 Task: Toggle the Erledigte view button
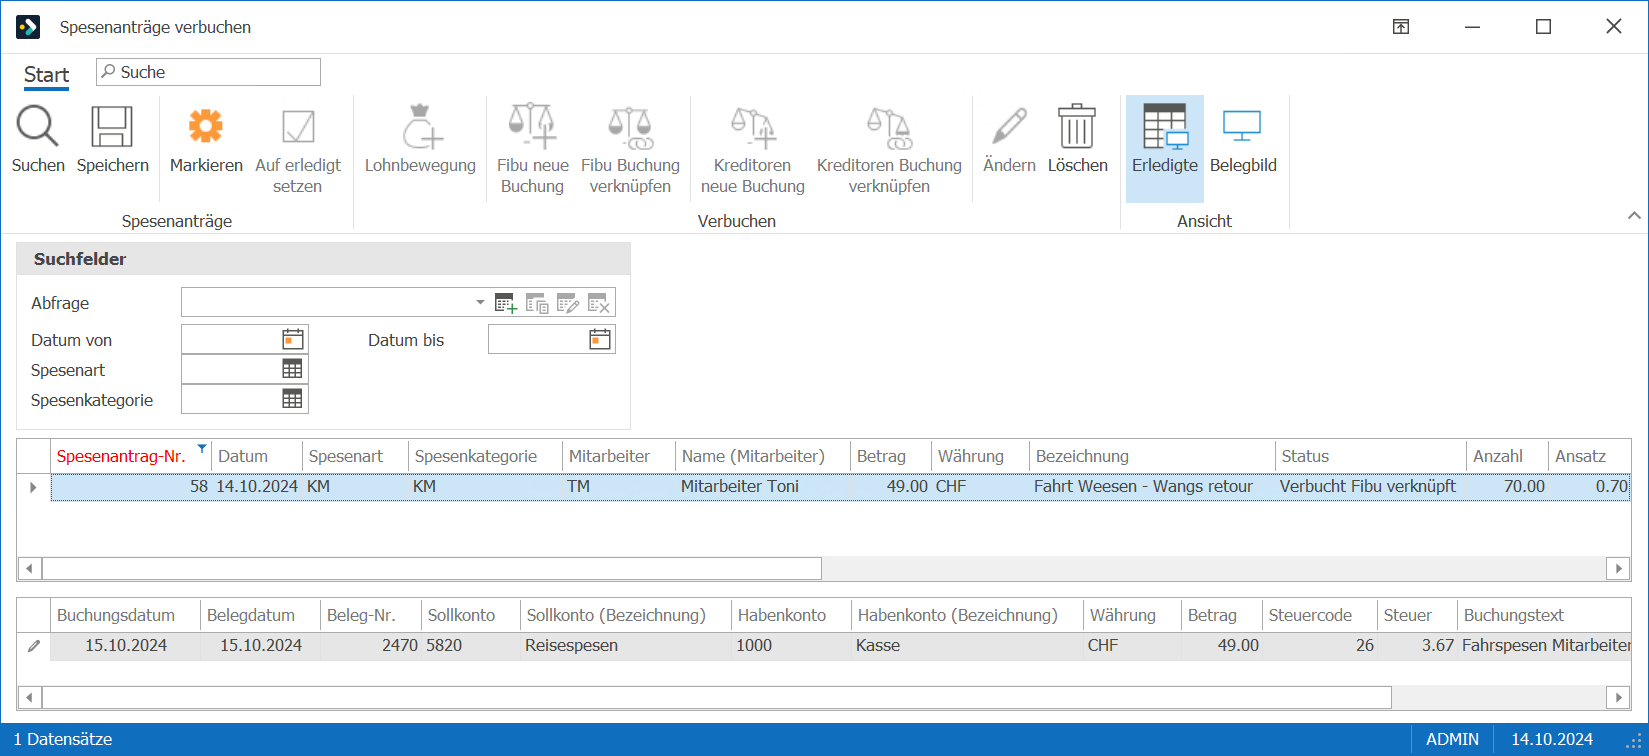click(1165, 149)
